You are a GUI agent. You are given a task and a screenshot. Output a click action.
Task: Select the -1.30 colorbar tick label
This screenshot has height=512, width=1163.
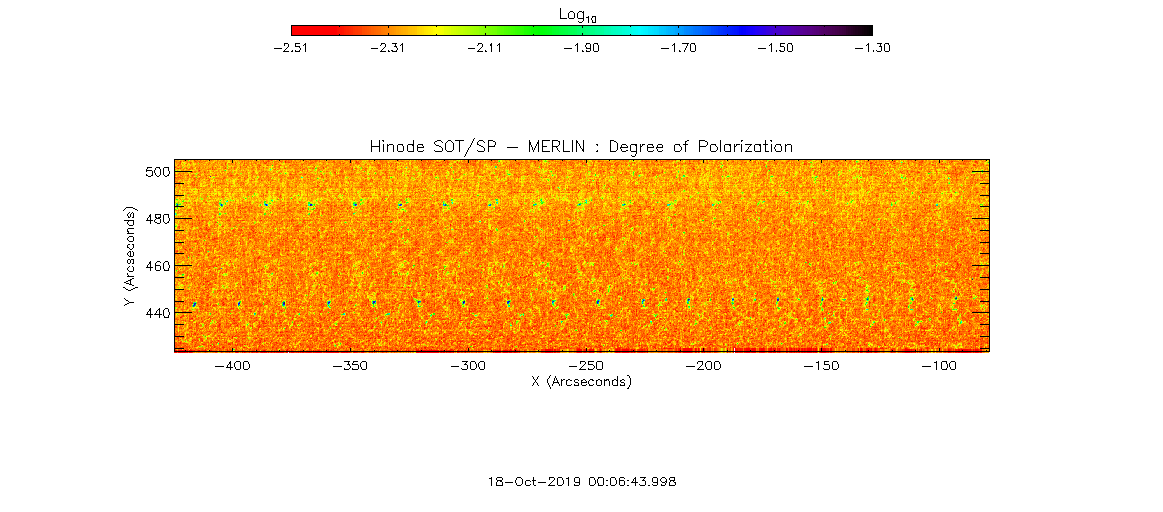coord(872,47)
